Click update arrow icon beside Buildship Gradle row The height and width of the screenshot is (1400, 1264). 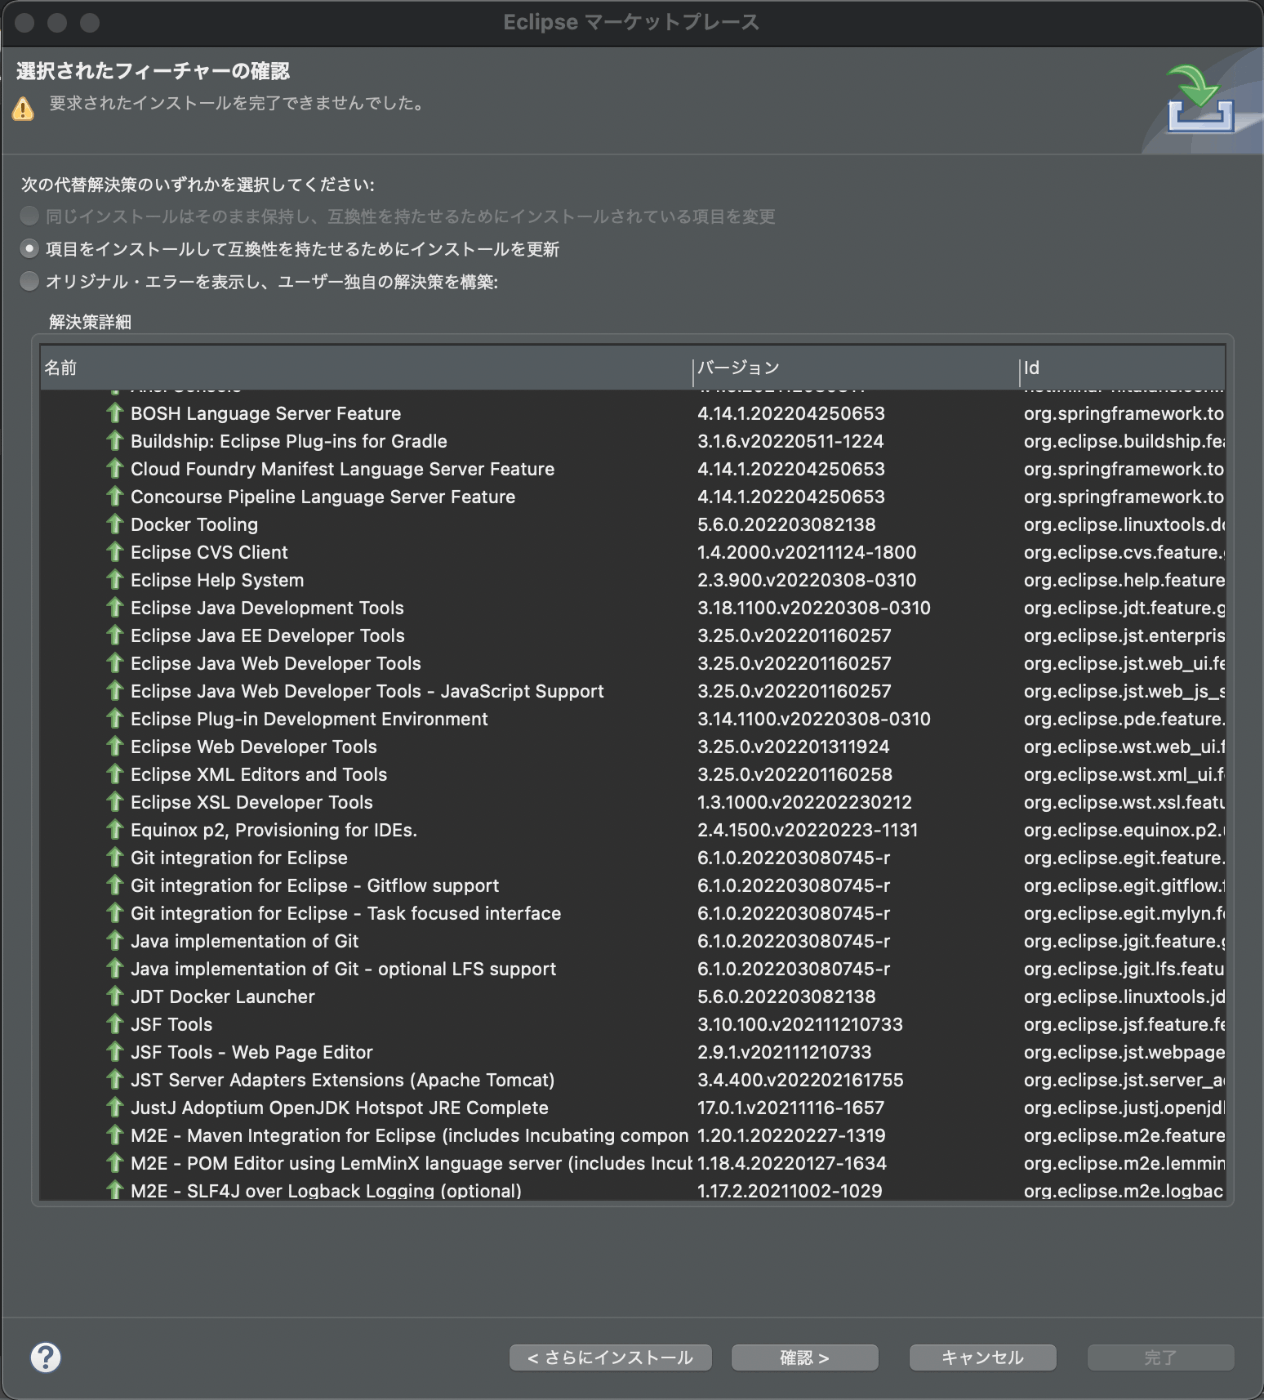[x=115, y=441]
